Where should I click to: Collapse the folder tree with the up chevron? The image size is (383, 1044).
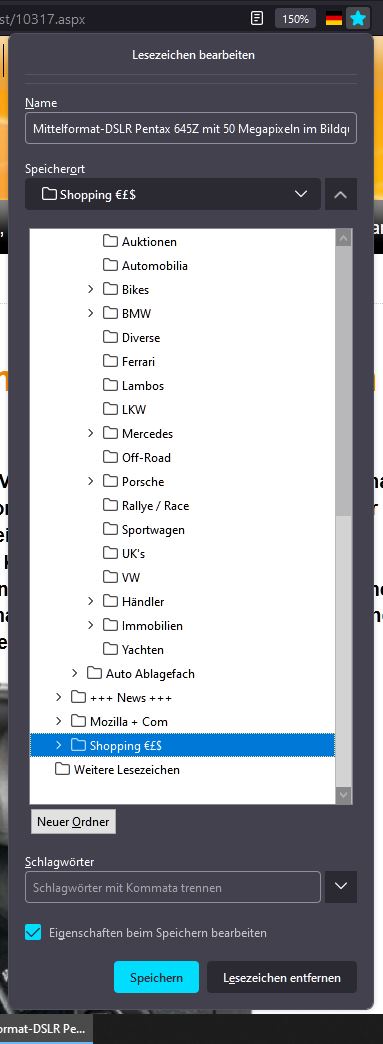click(x=341, y=194)
